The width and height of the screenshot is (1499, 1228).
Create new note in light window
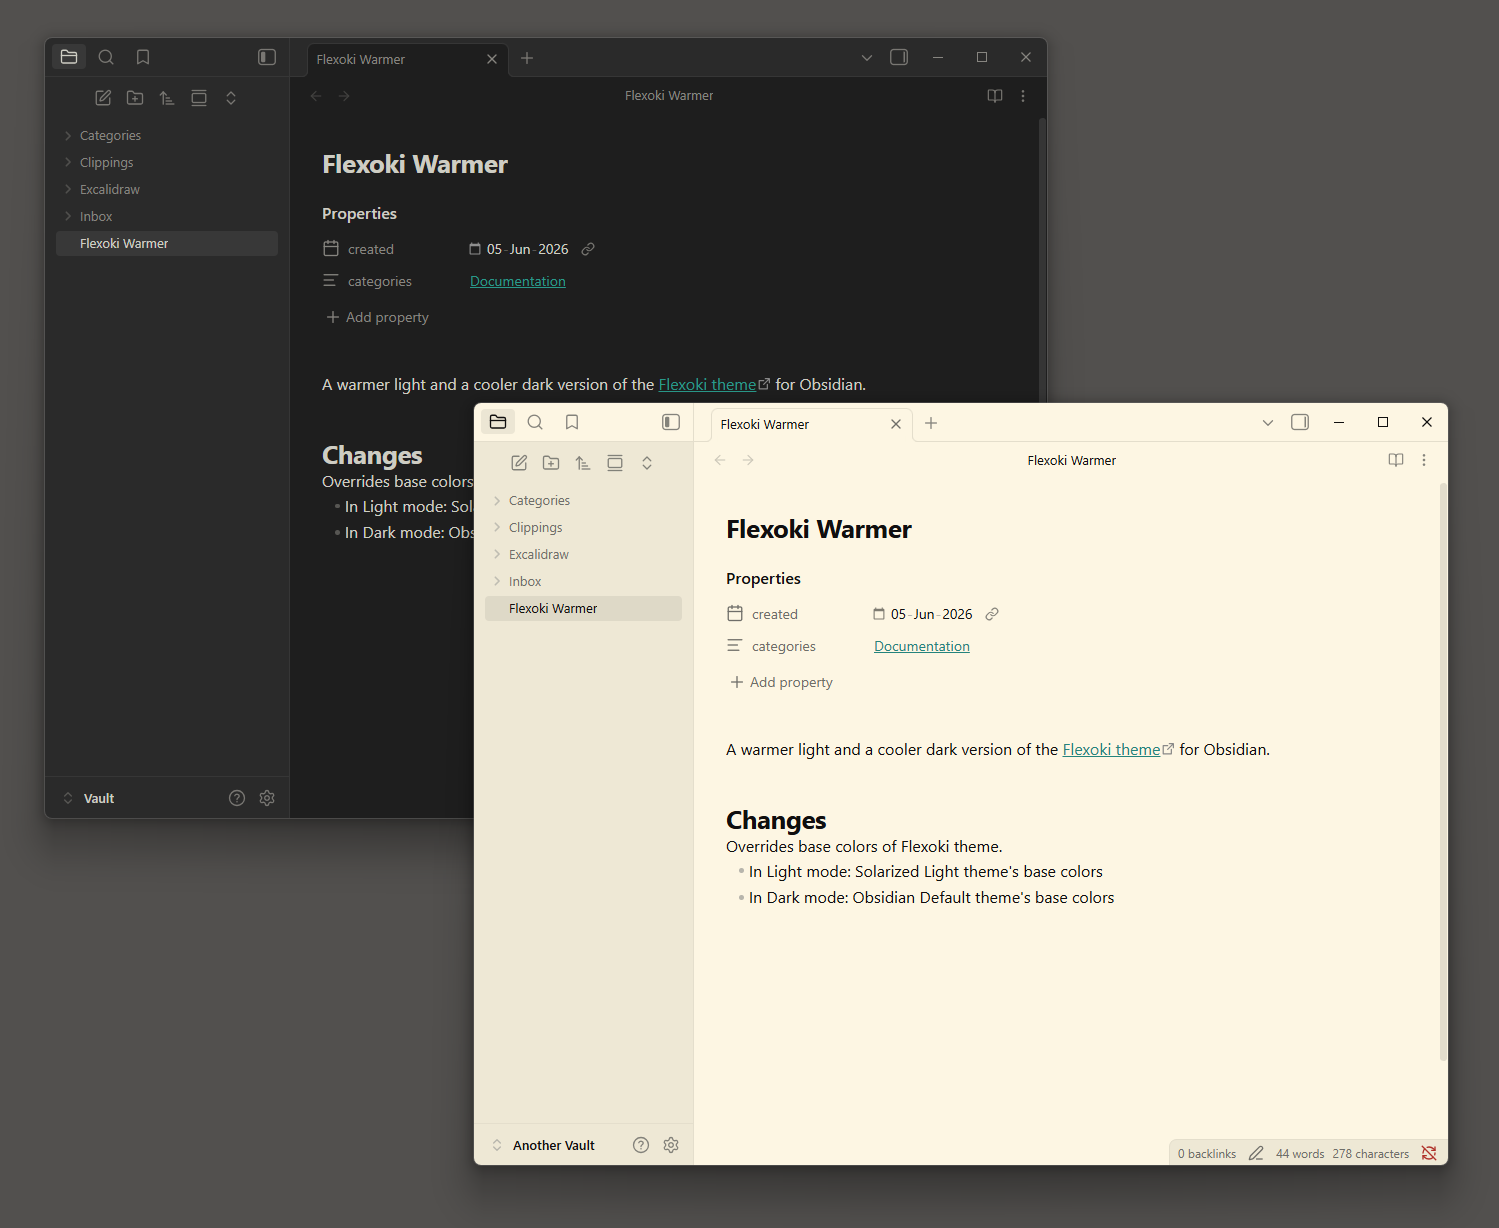(x=519, y=463)
